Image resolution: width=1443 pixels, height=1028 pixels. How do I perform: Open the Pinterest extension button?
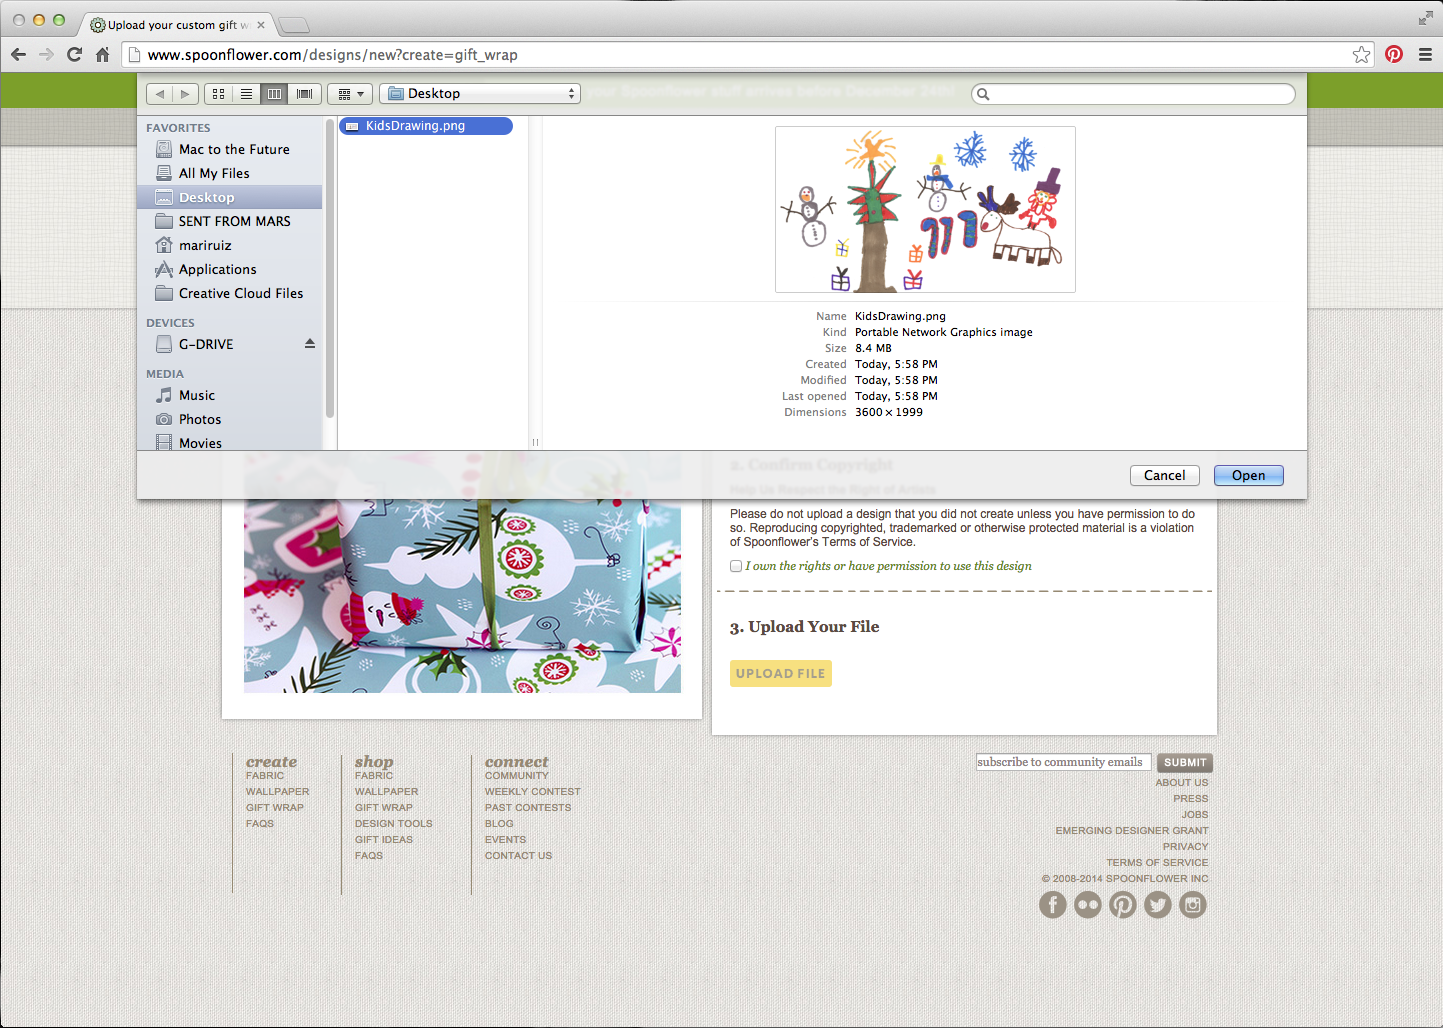point(1394,54)
